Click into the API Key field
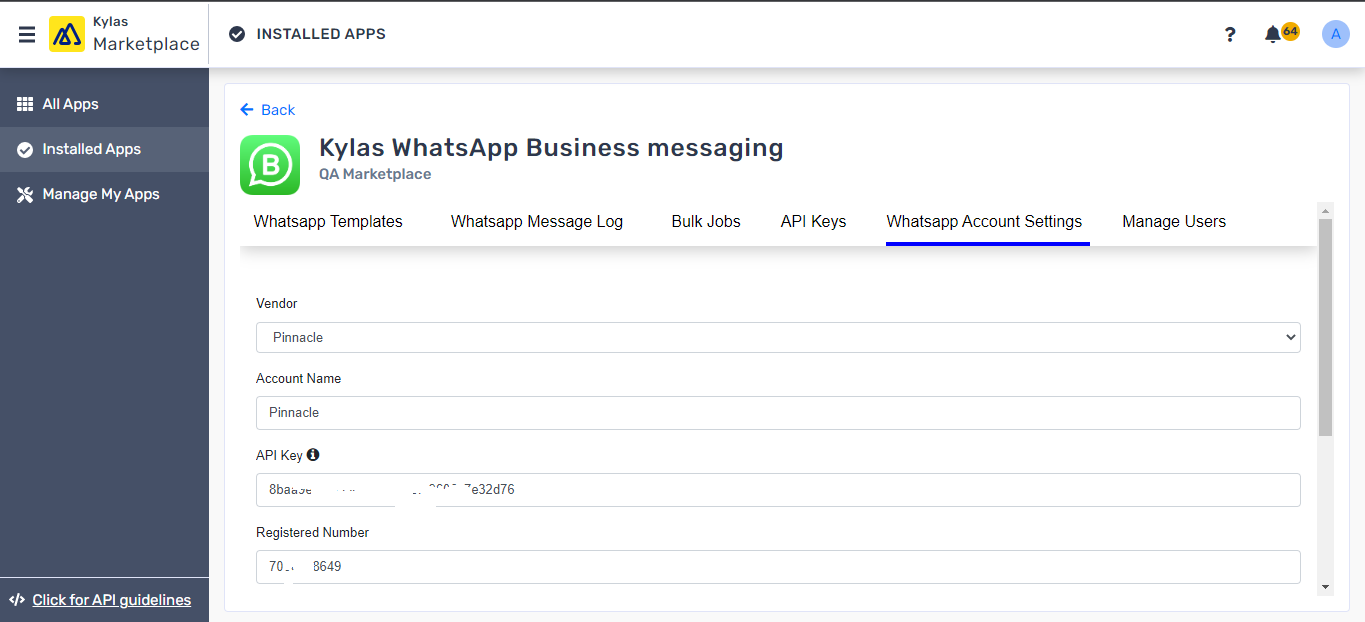The height and width of the screenshot is (622, 1365). (x=778, y=490)
